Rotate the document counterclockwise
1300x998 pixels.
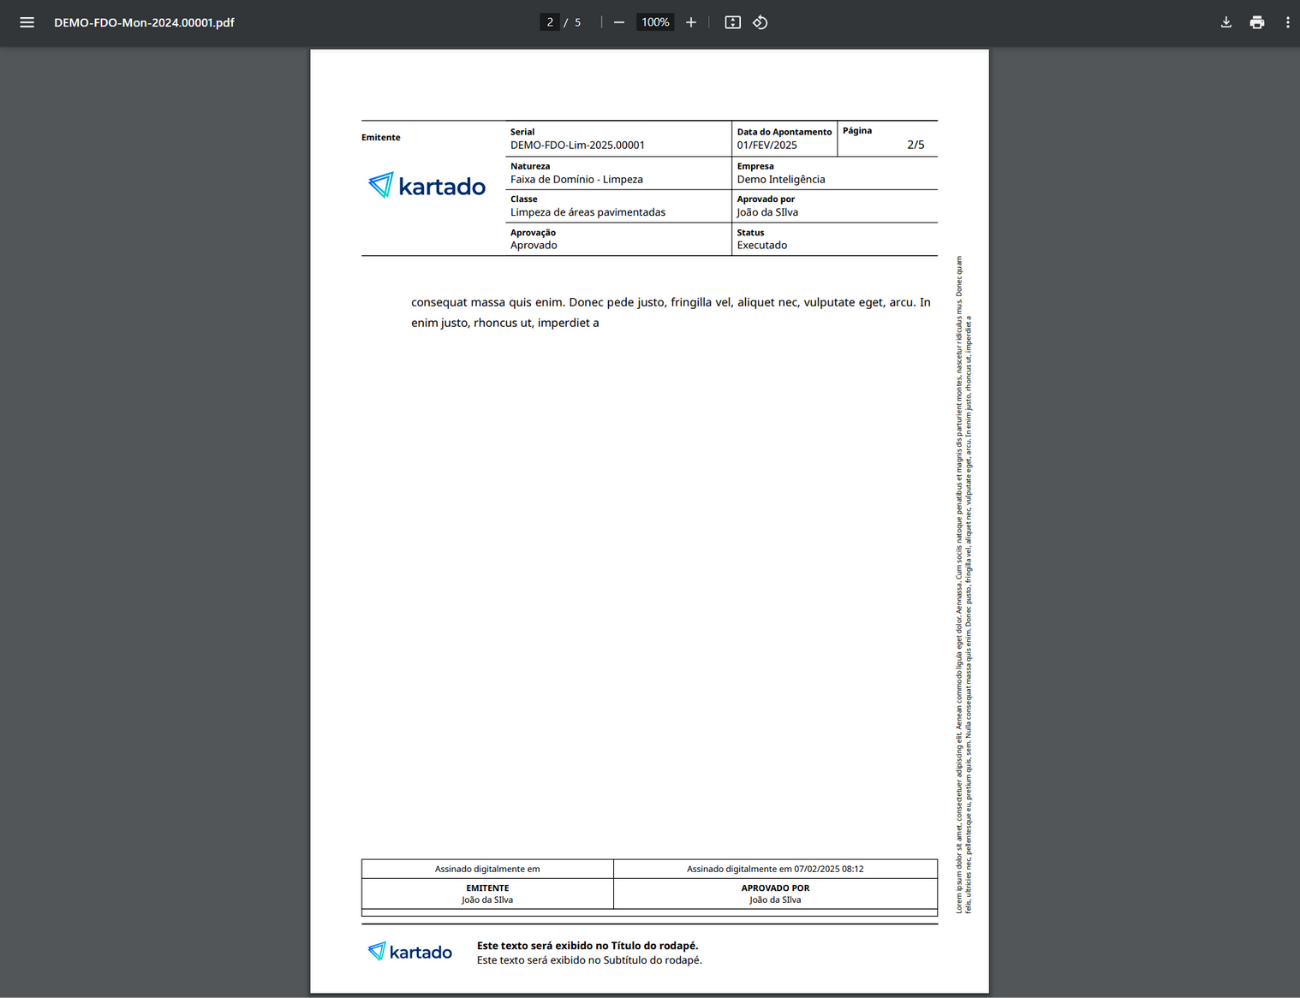(760, 22)
